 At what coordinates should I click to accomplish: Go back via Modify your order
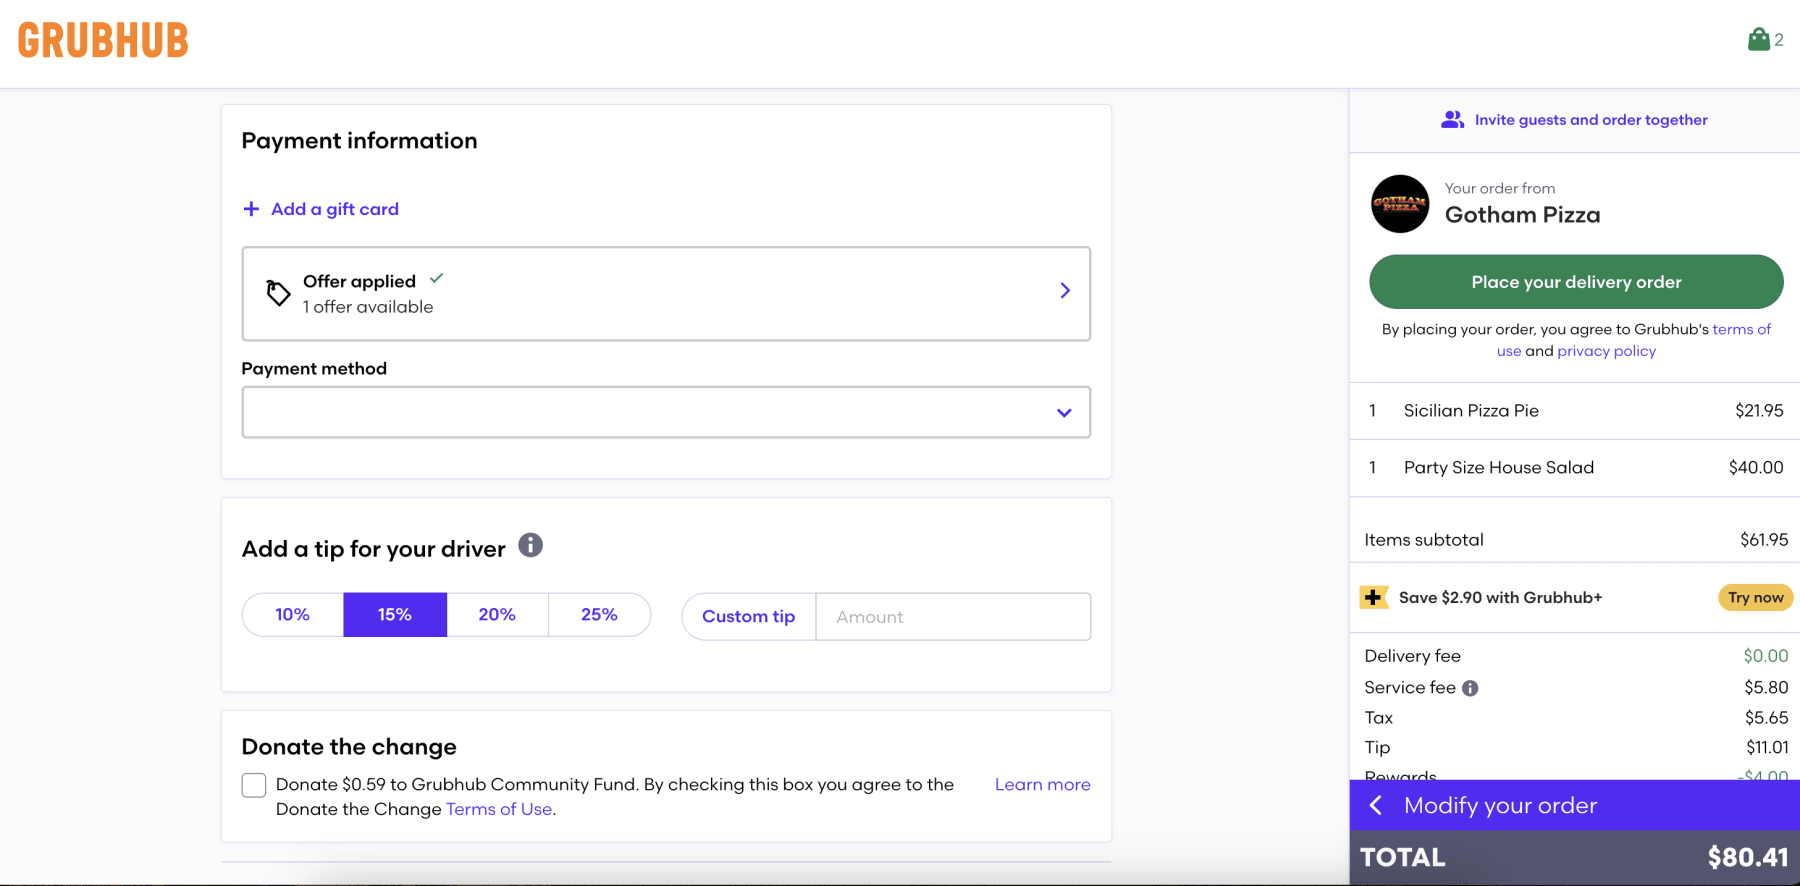coord(1500,805)
